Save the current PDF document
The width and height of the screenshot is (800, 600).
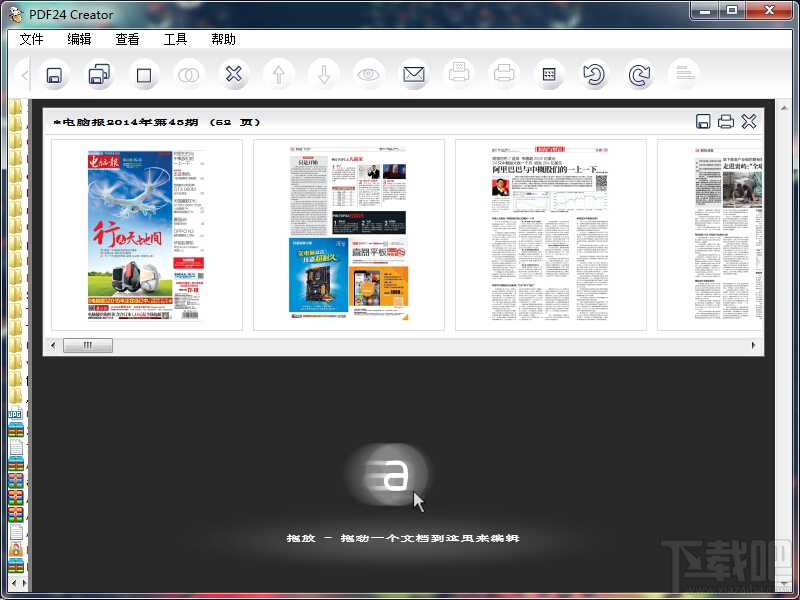pos(53,74)
